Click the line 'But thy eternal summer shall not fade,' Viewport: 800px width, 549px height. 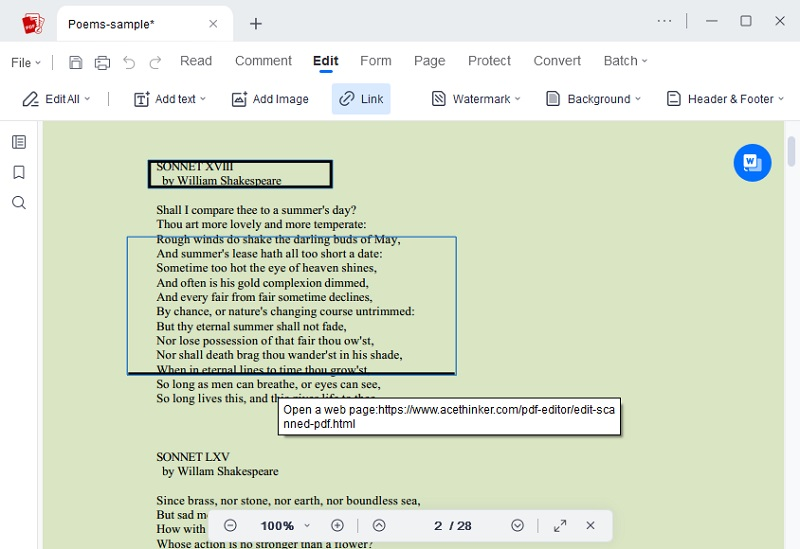pos(252,327)
